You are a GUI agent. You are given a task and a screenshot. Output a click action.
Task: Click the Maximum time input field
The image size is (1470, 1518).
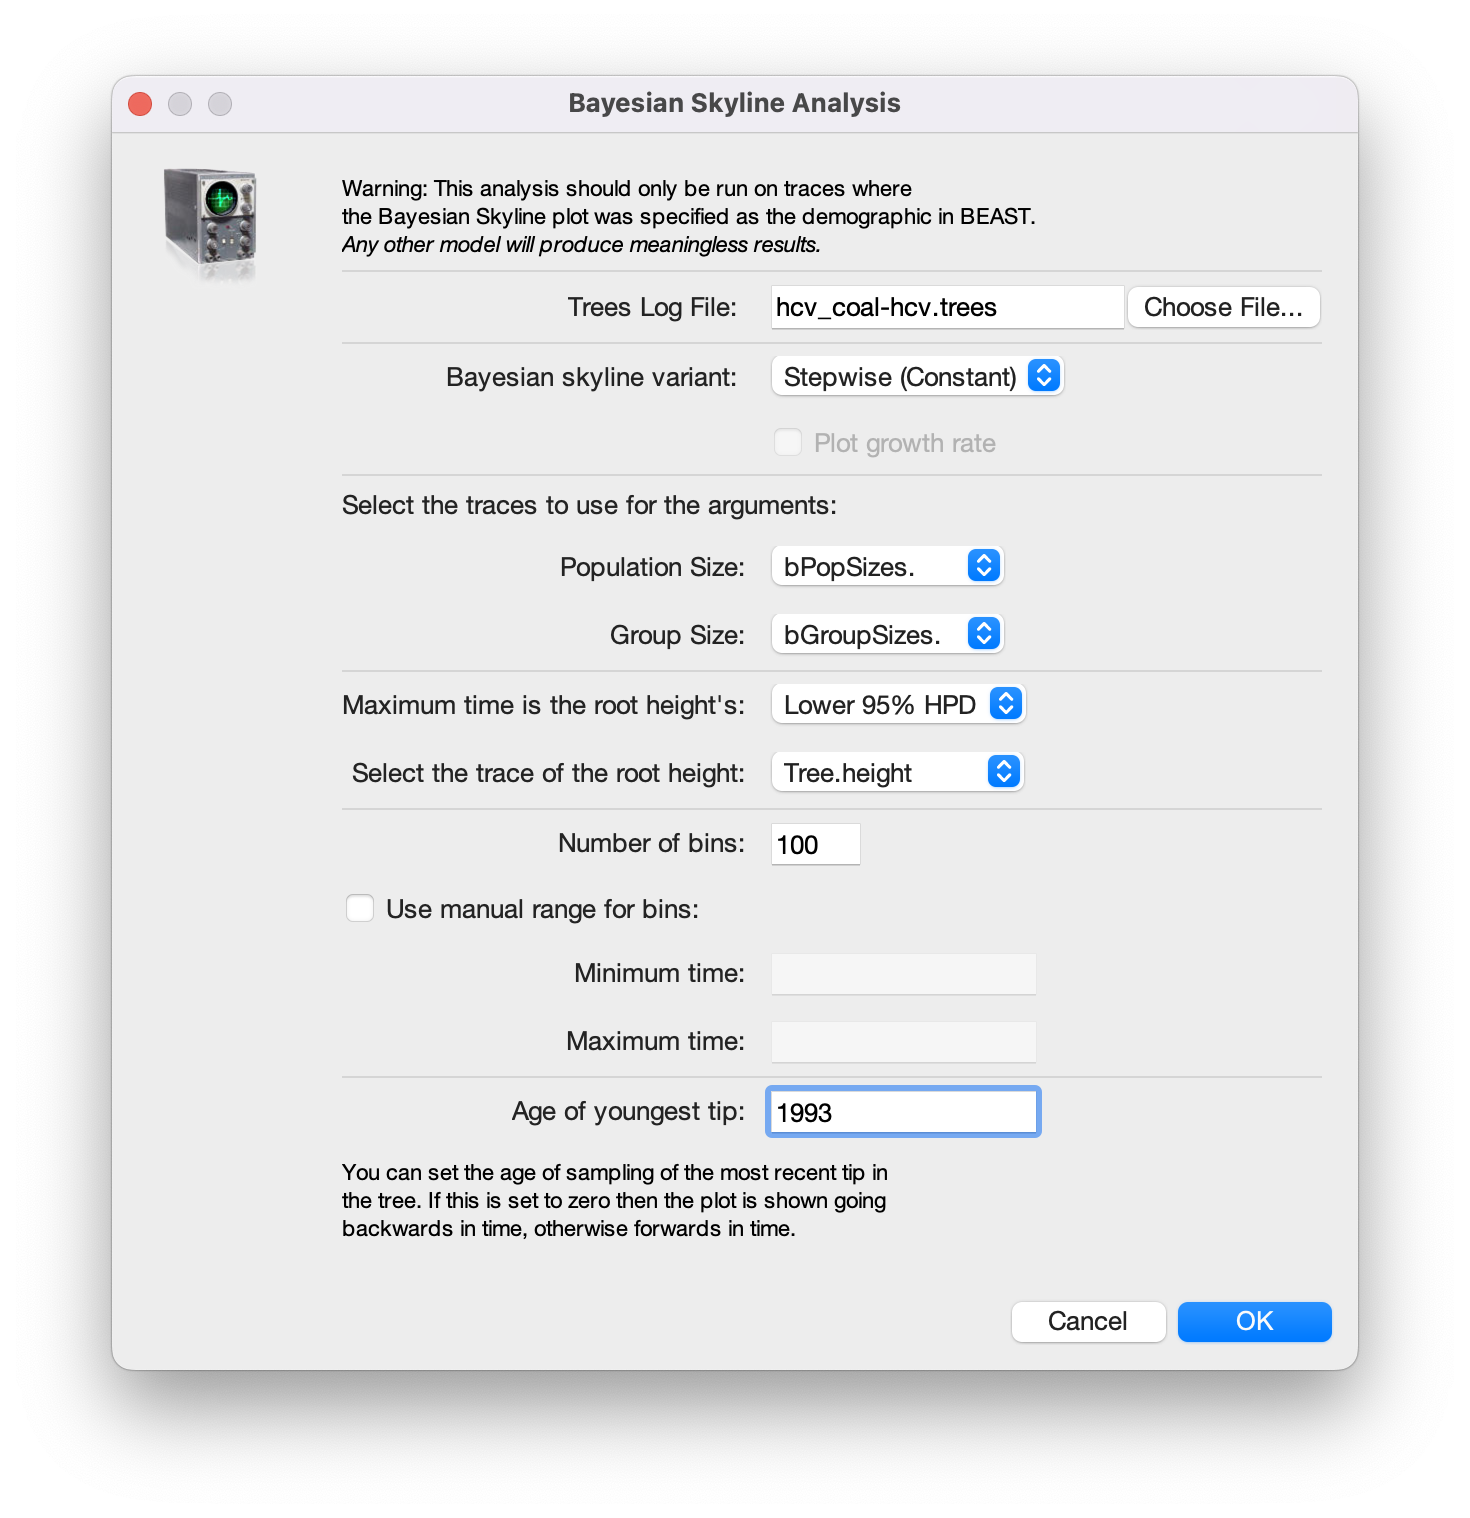tap(903, 1042)
